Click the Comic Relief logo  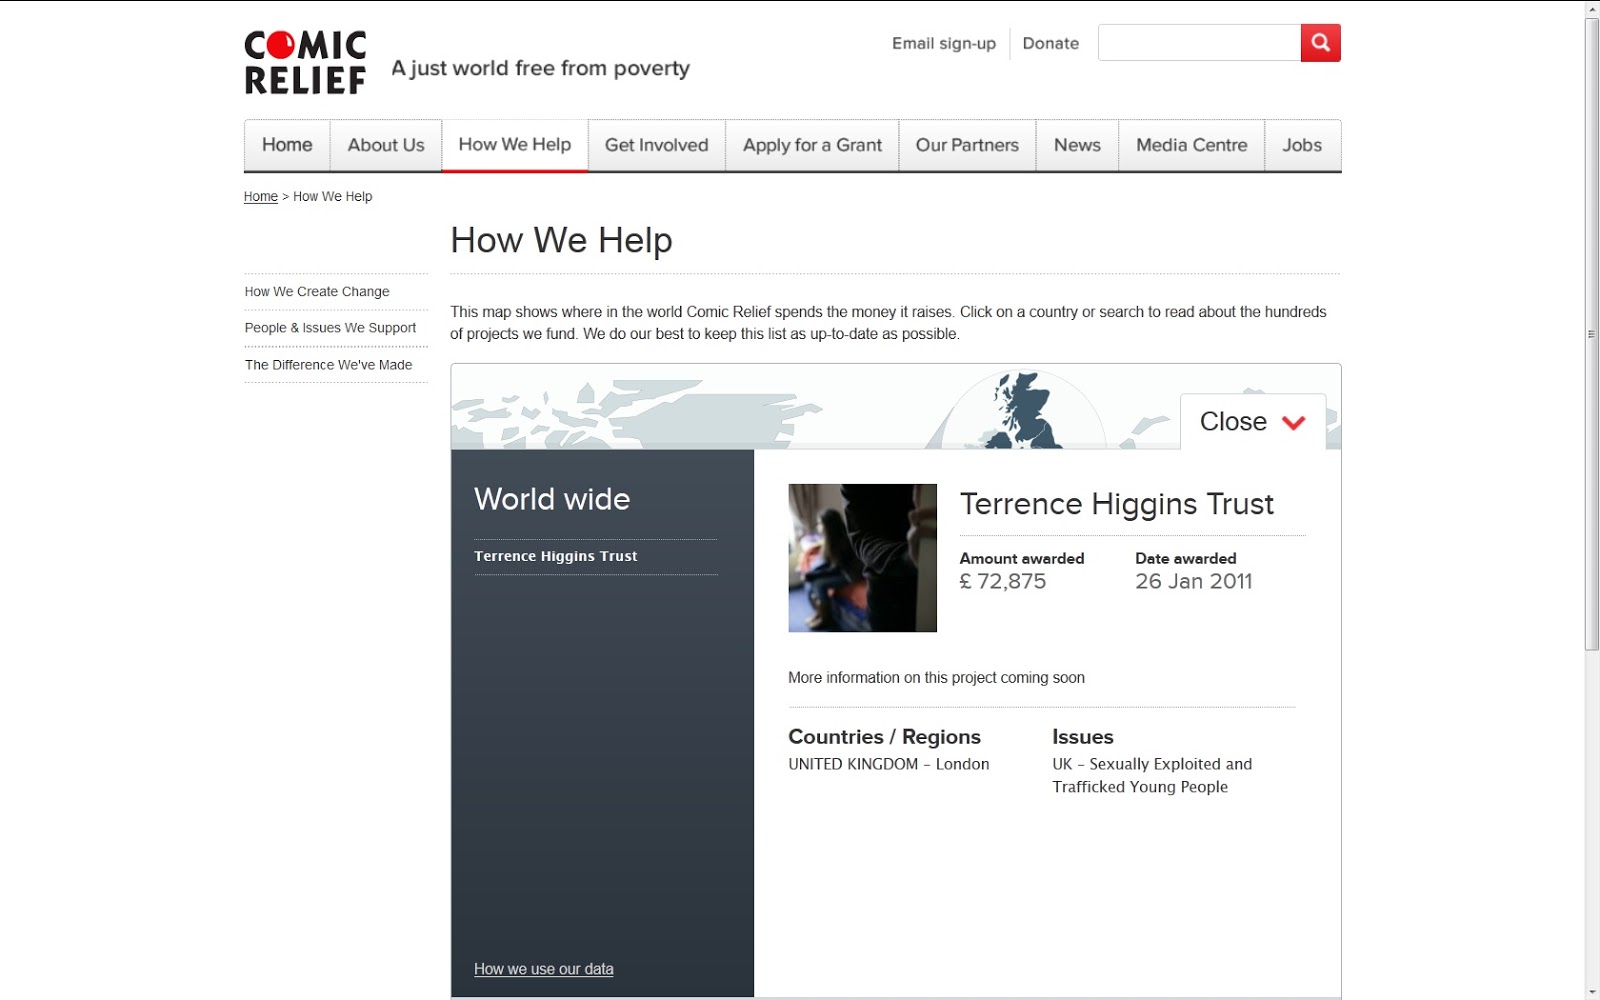[305, 63]
